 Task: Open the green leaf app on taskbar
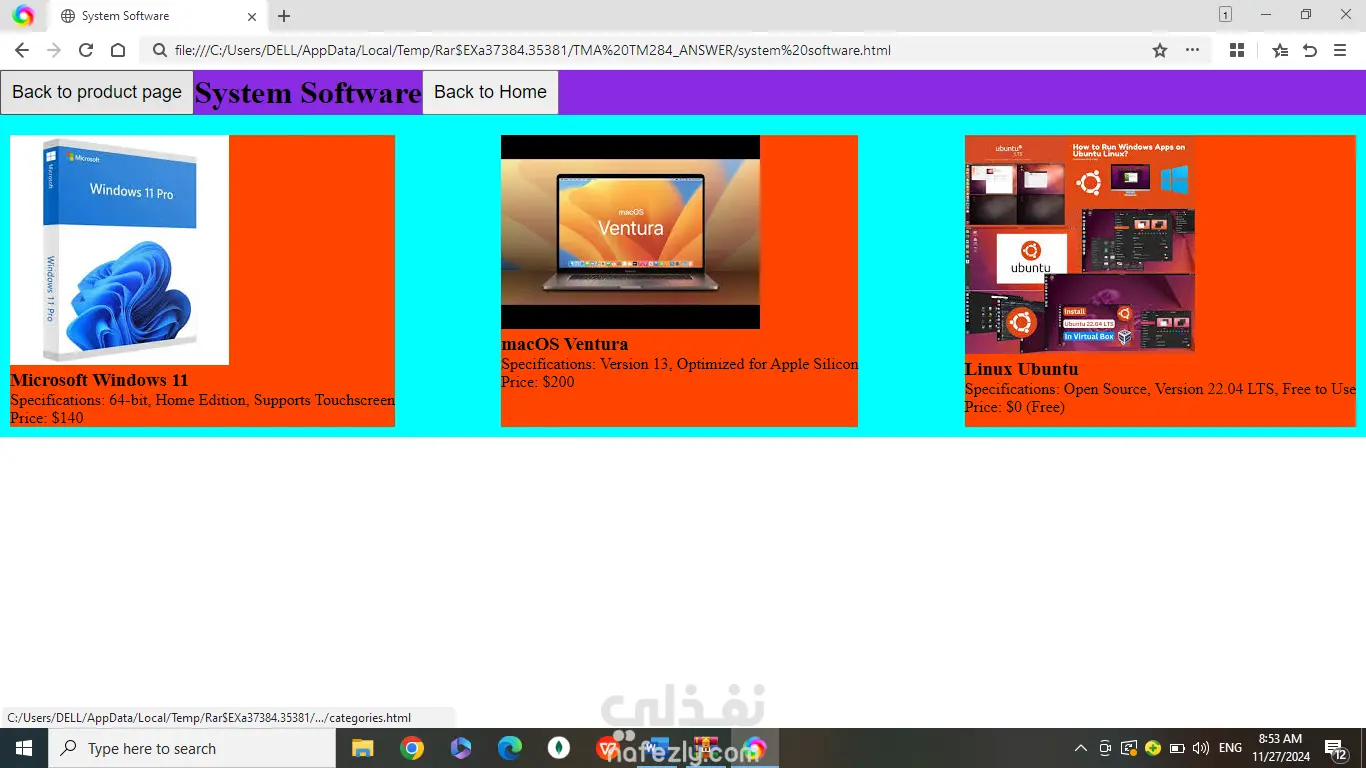[559, 748]
